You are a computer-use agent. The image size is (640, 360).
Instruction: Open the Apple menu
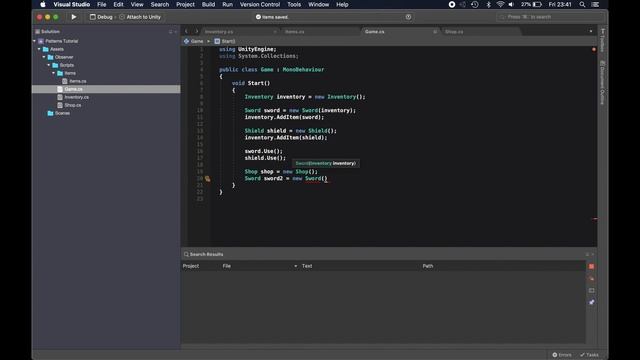click(43, 4)
